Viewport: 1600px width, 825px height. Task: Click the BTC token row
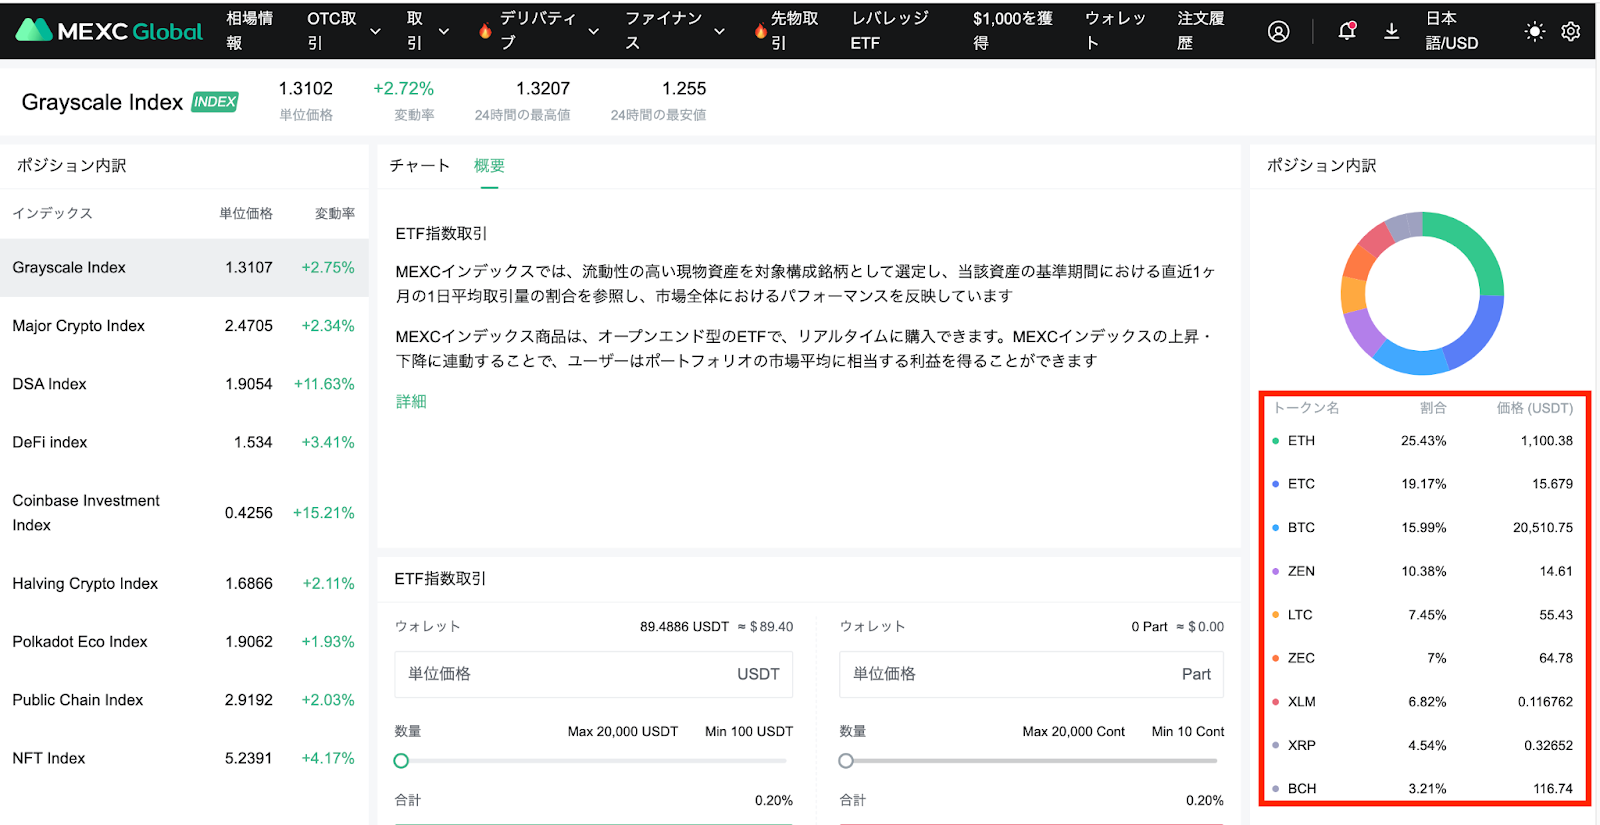point(1422,527)
